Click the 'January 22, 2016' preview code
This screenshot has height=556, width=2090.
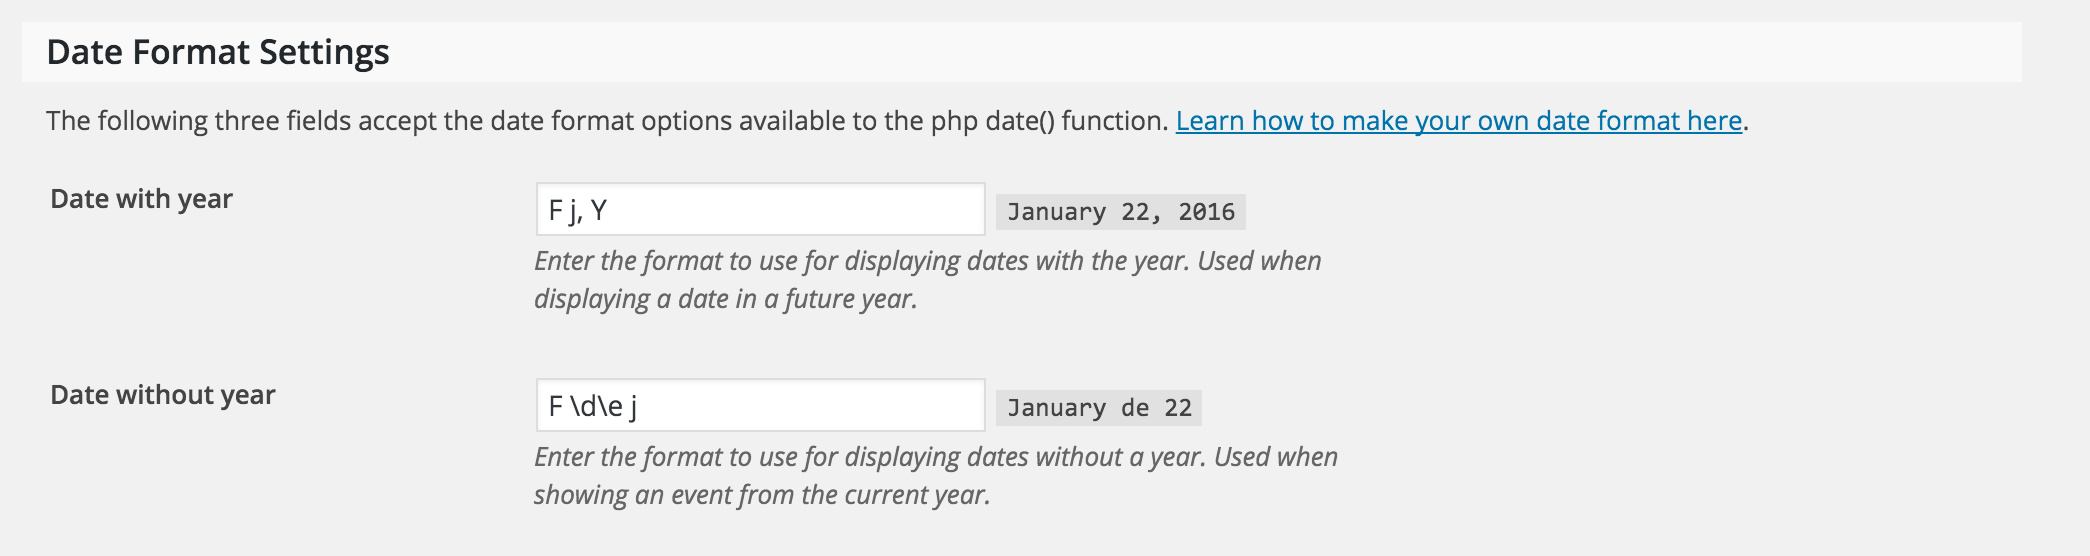pos(1120,212)
